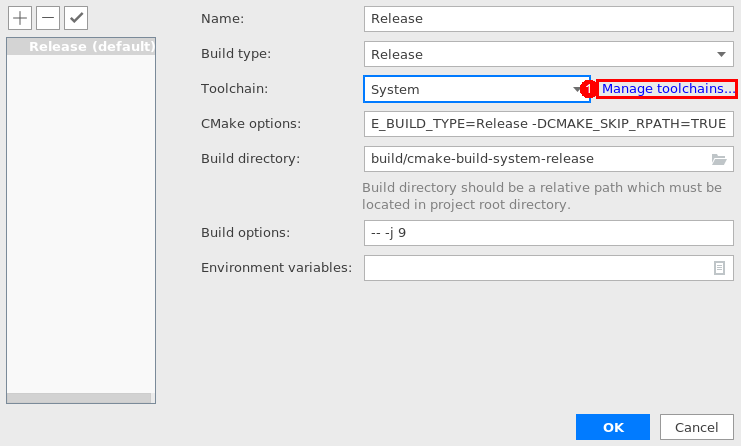The image size is (741, 446).
Task: Confirm settings with OK button
Action: [613, 427]
